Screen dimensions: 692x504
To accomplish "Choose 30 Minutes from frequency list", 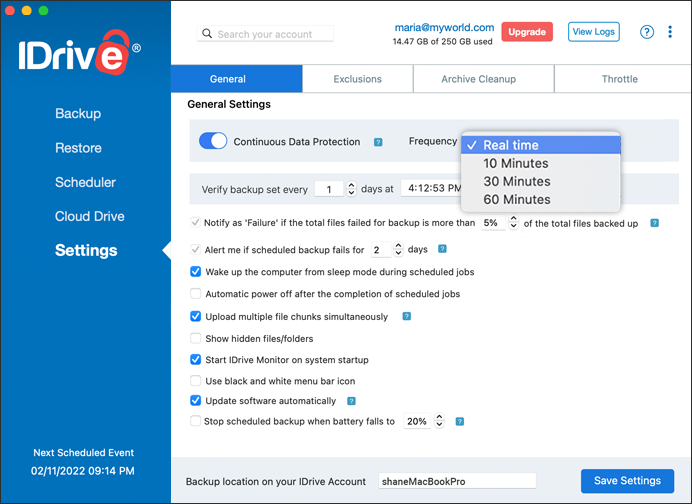I will tap(541, 181).
